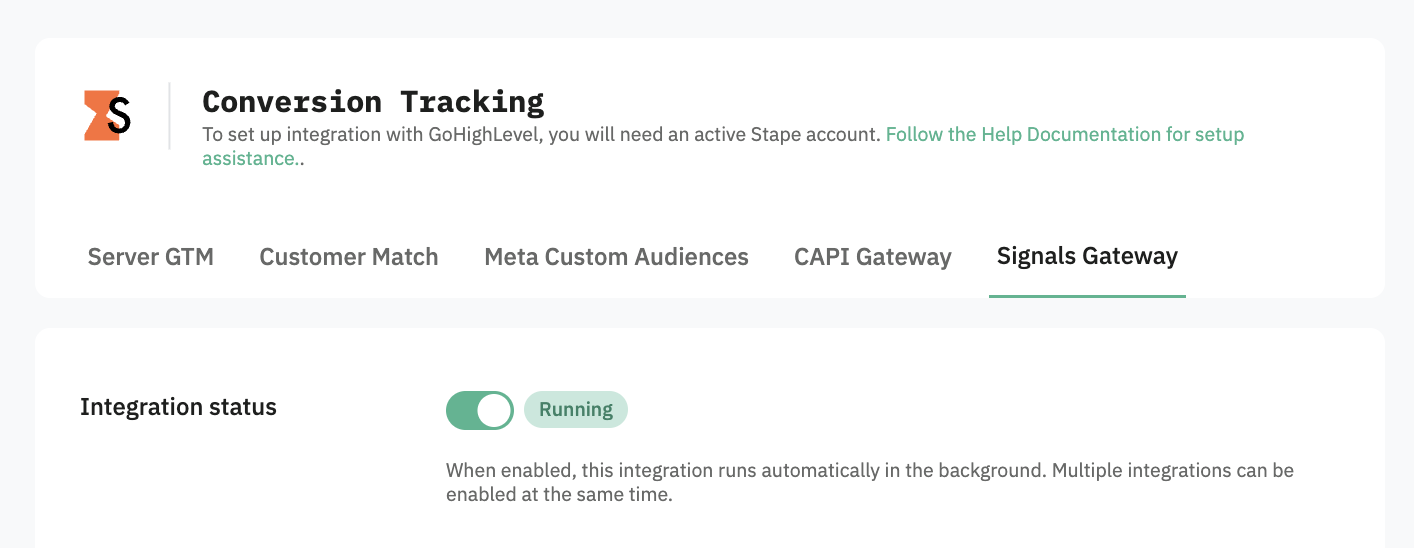
Task: Select the Meta Custom Audiences tab
Action: click(x=616, y=257)
